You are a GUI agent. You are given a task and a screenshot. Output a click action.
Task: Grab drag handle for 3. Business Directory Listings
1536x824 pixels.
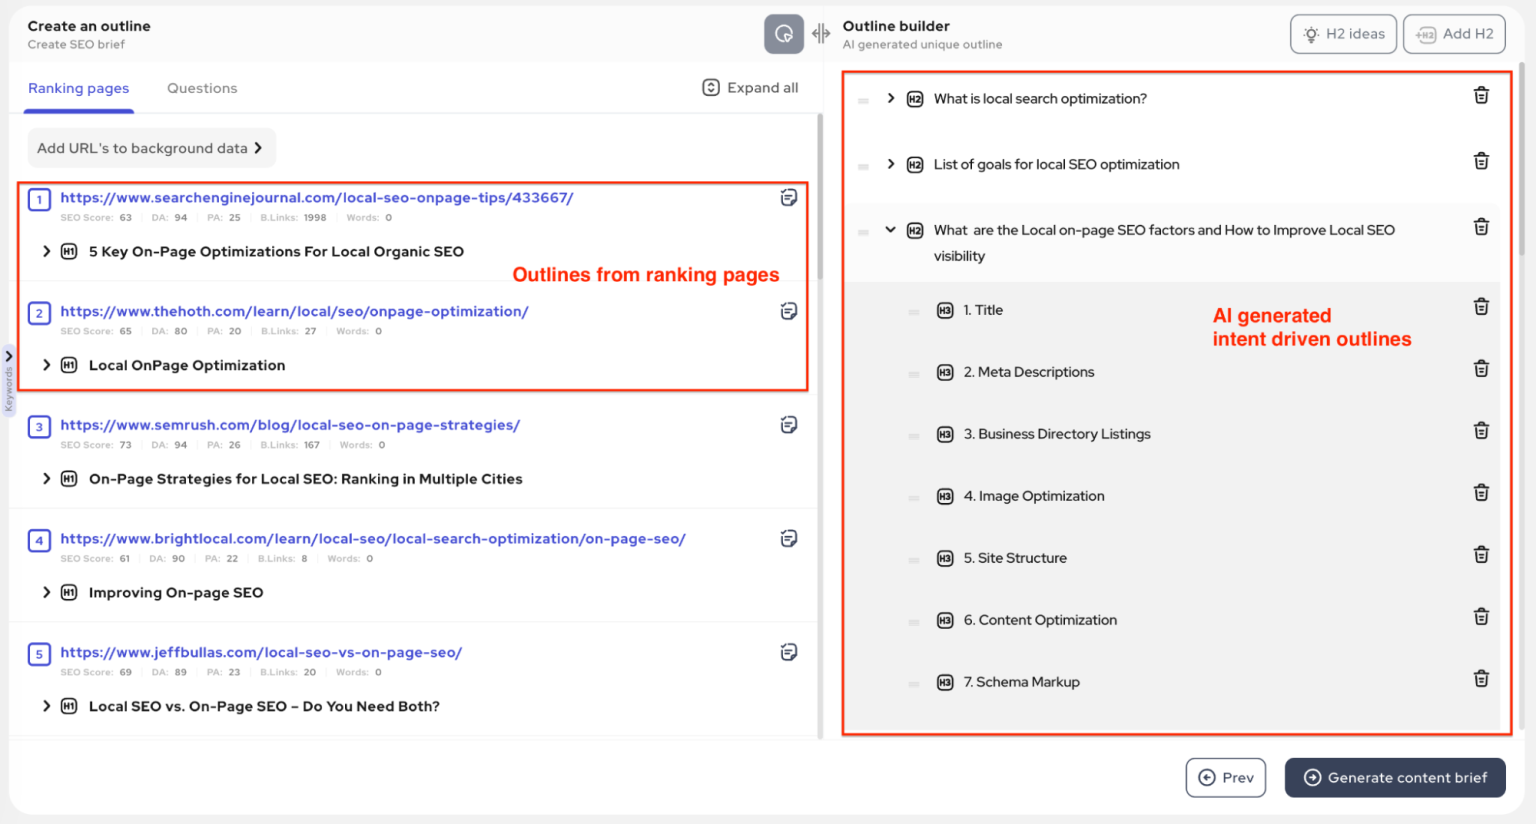click(913, 436)
